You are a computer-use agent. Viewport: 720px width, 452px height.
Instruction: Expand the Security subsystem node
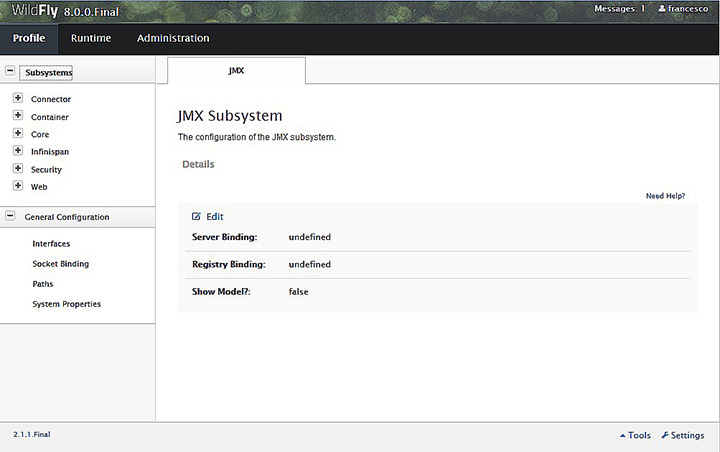point(18,168)
